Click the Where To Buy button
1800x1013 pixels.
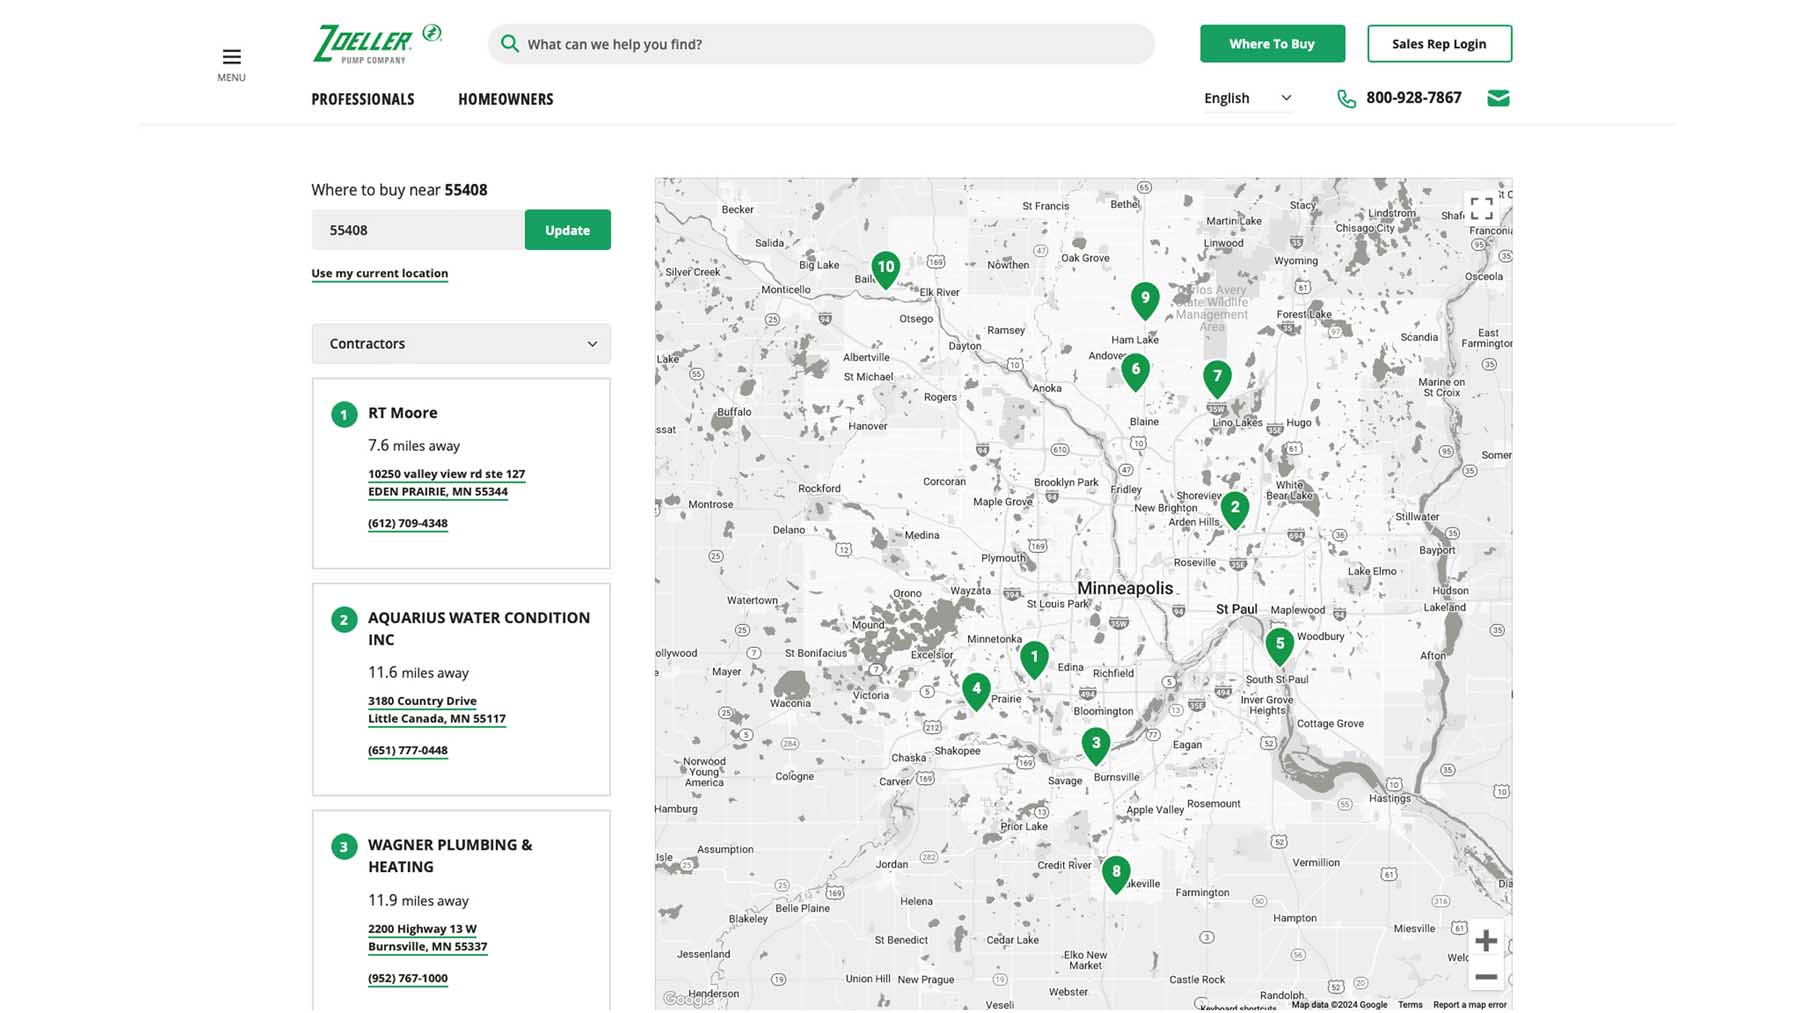[1271, 44]
